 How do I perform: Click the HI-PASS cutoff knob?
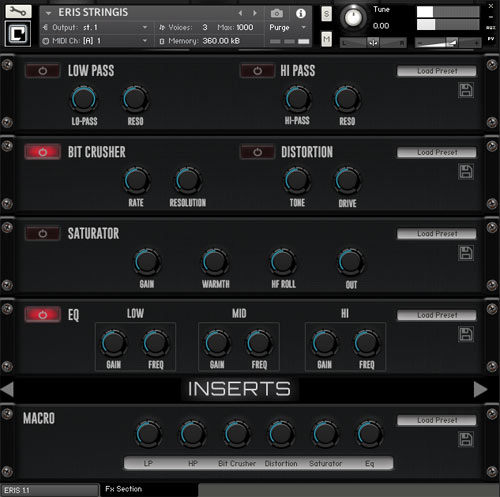point(297,99)
